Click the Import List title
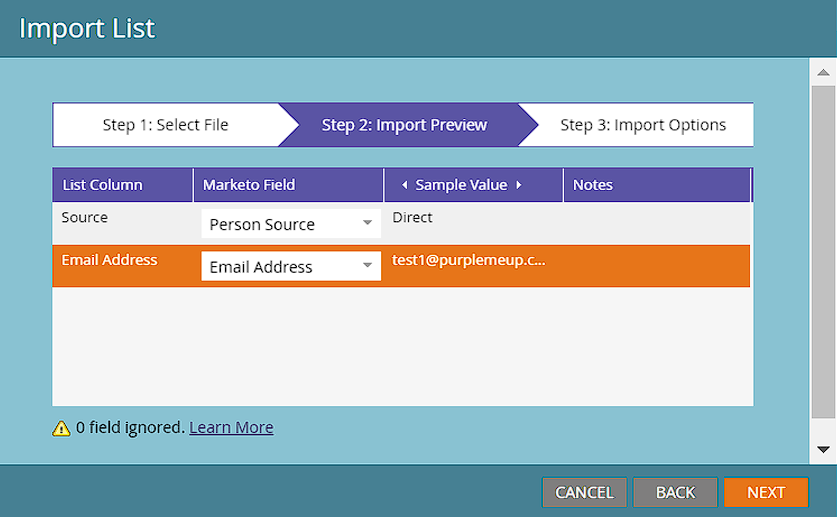This screenshot has height=517, width=837. click(x=87, y=28)
